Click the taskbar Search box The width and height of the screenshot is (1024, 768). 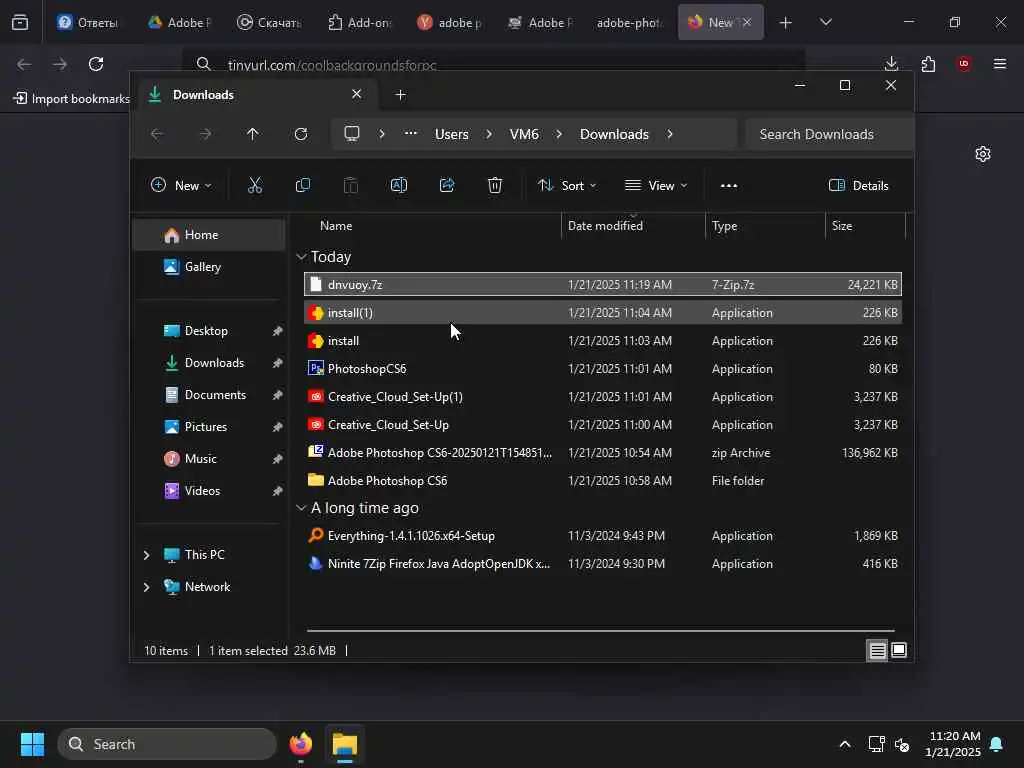pyautogui.click(x=167, y=744)
